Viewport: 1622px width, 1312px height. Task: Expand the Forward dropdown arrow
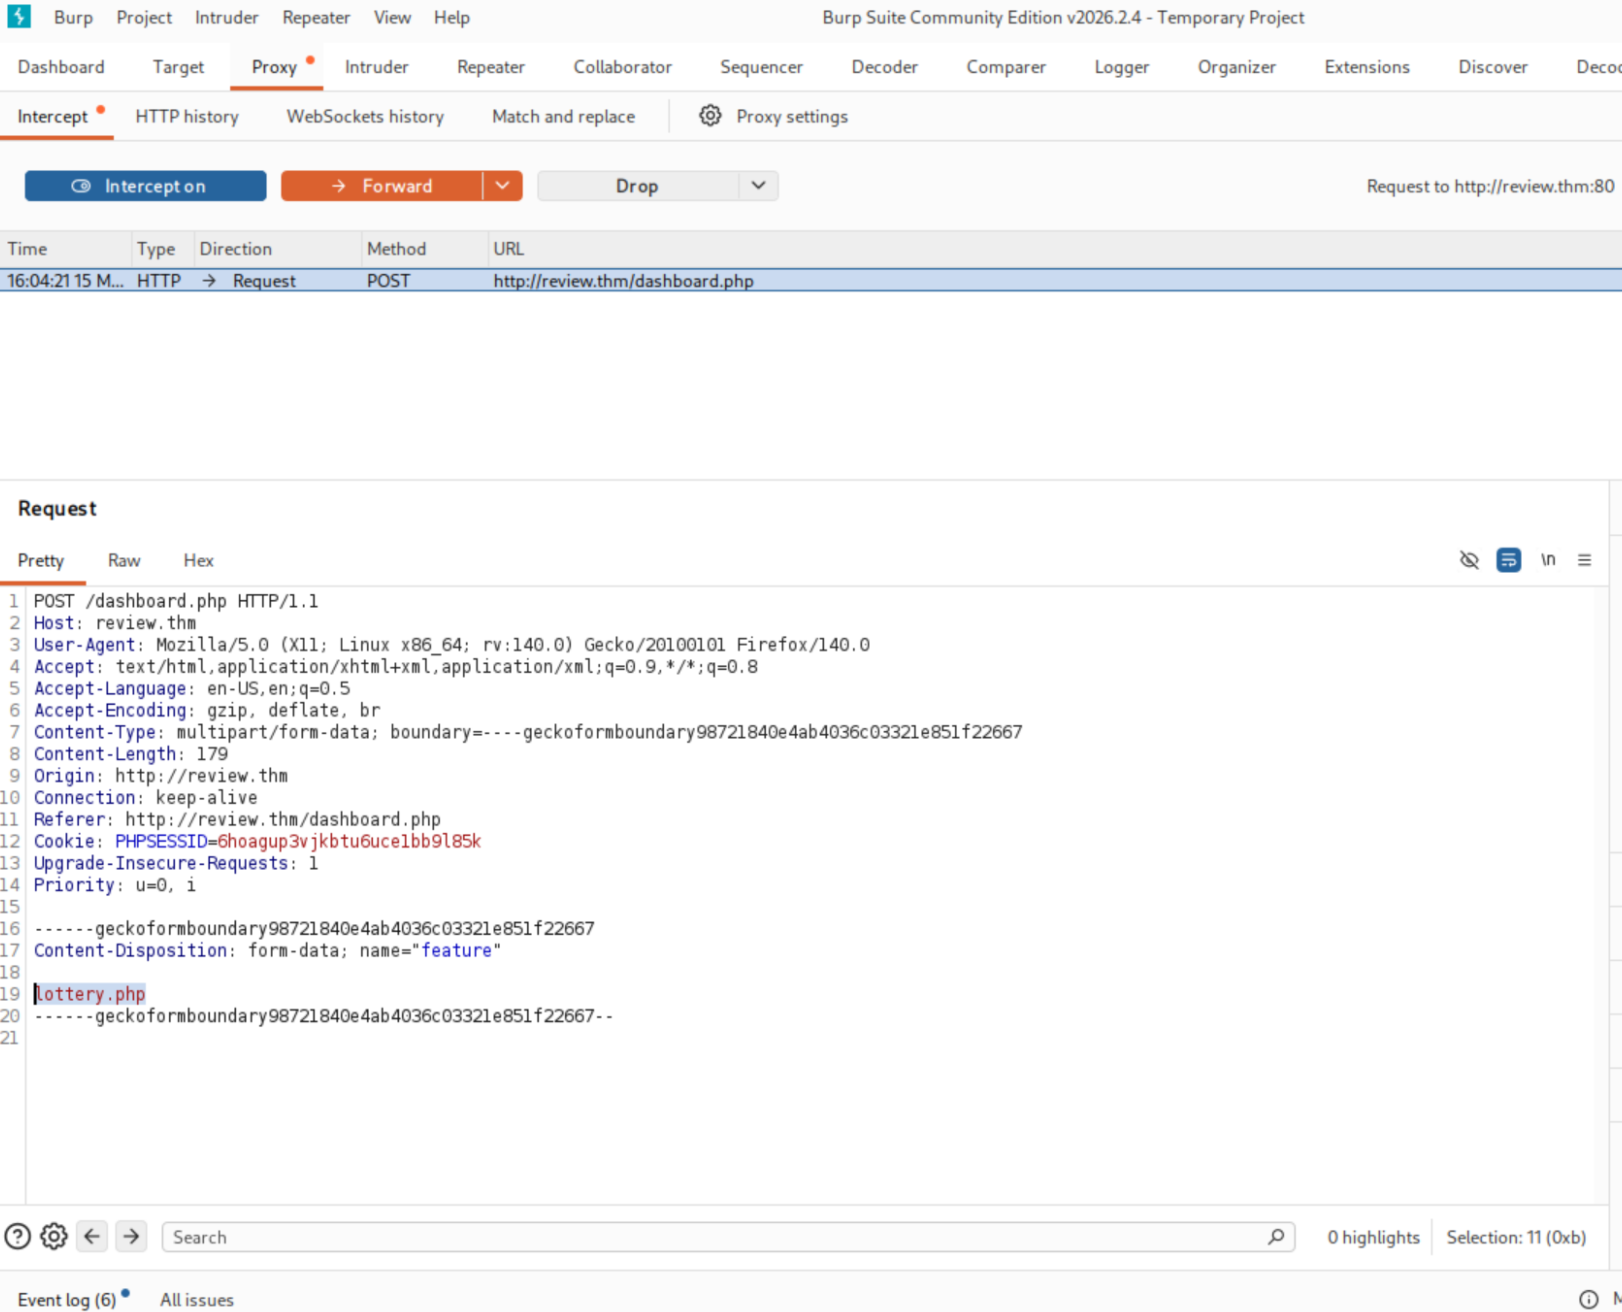(x=503, y=186)
